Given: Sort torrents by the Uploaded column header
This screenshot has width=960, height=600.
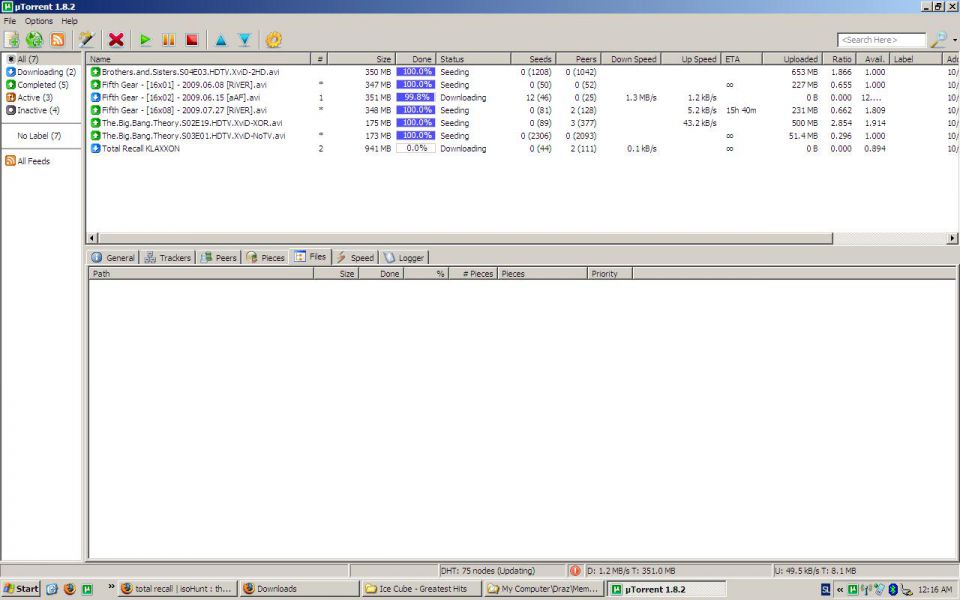Looking at the screenshot, I should coord(792,59).
